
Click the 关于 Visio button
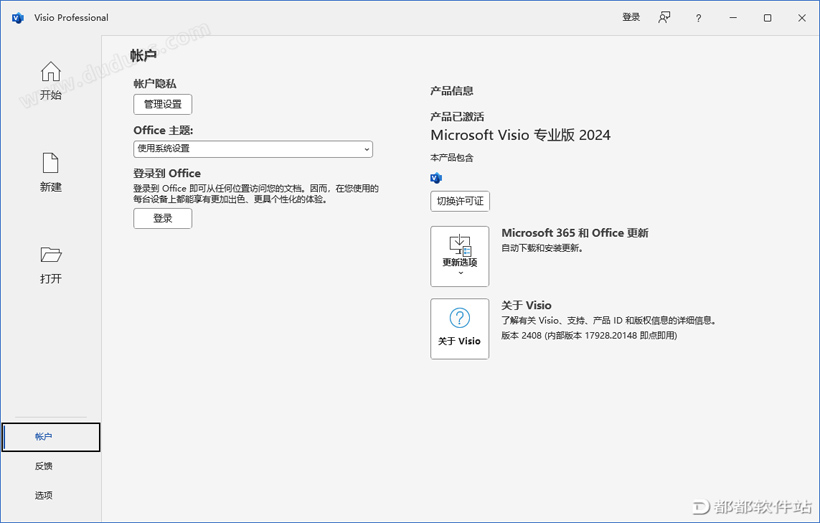tap(460, 328)
